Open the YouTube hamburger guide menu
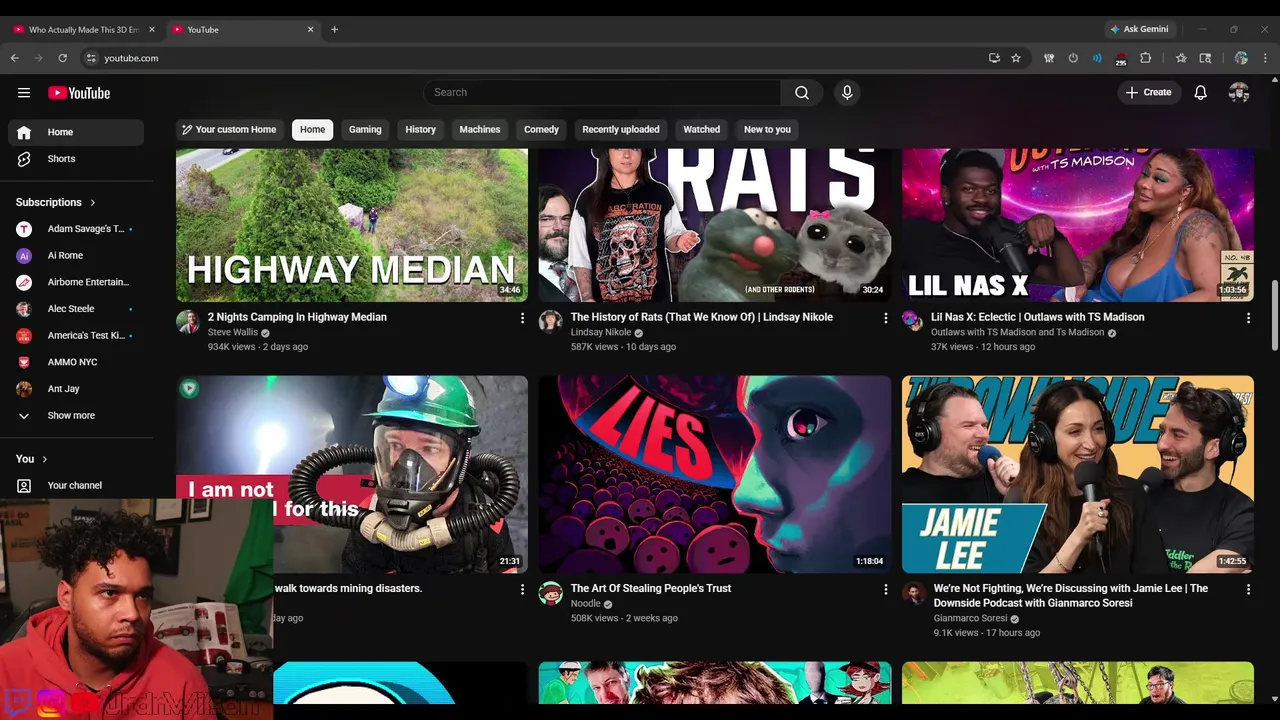 [24, 93]
